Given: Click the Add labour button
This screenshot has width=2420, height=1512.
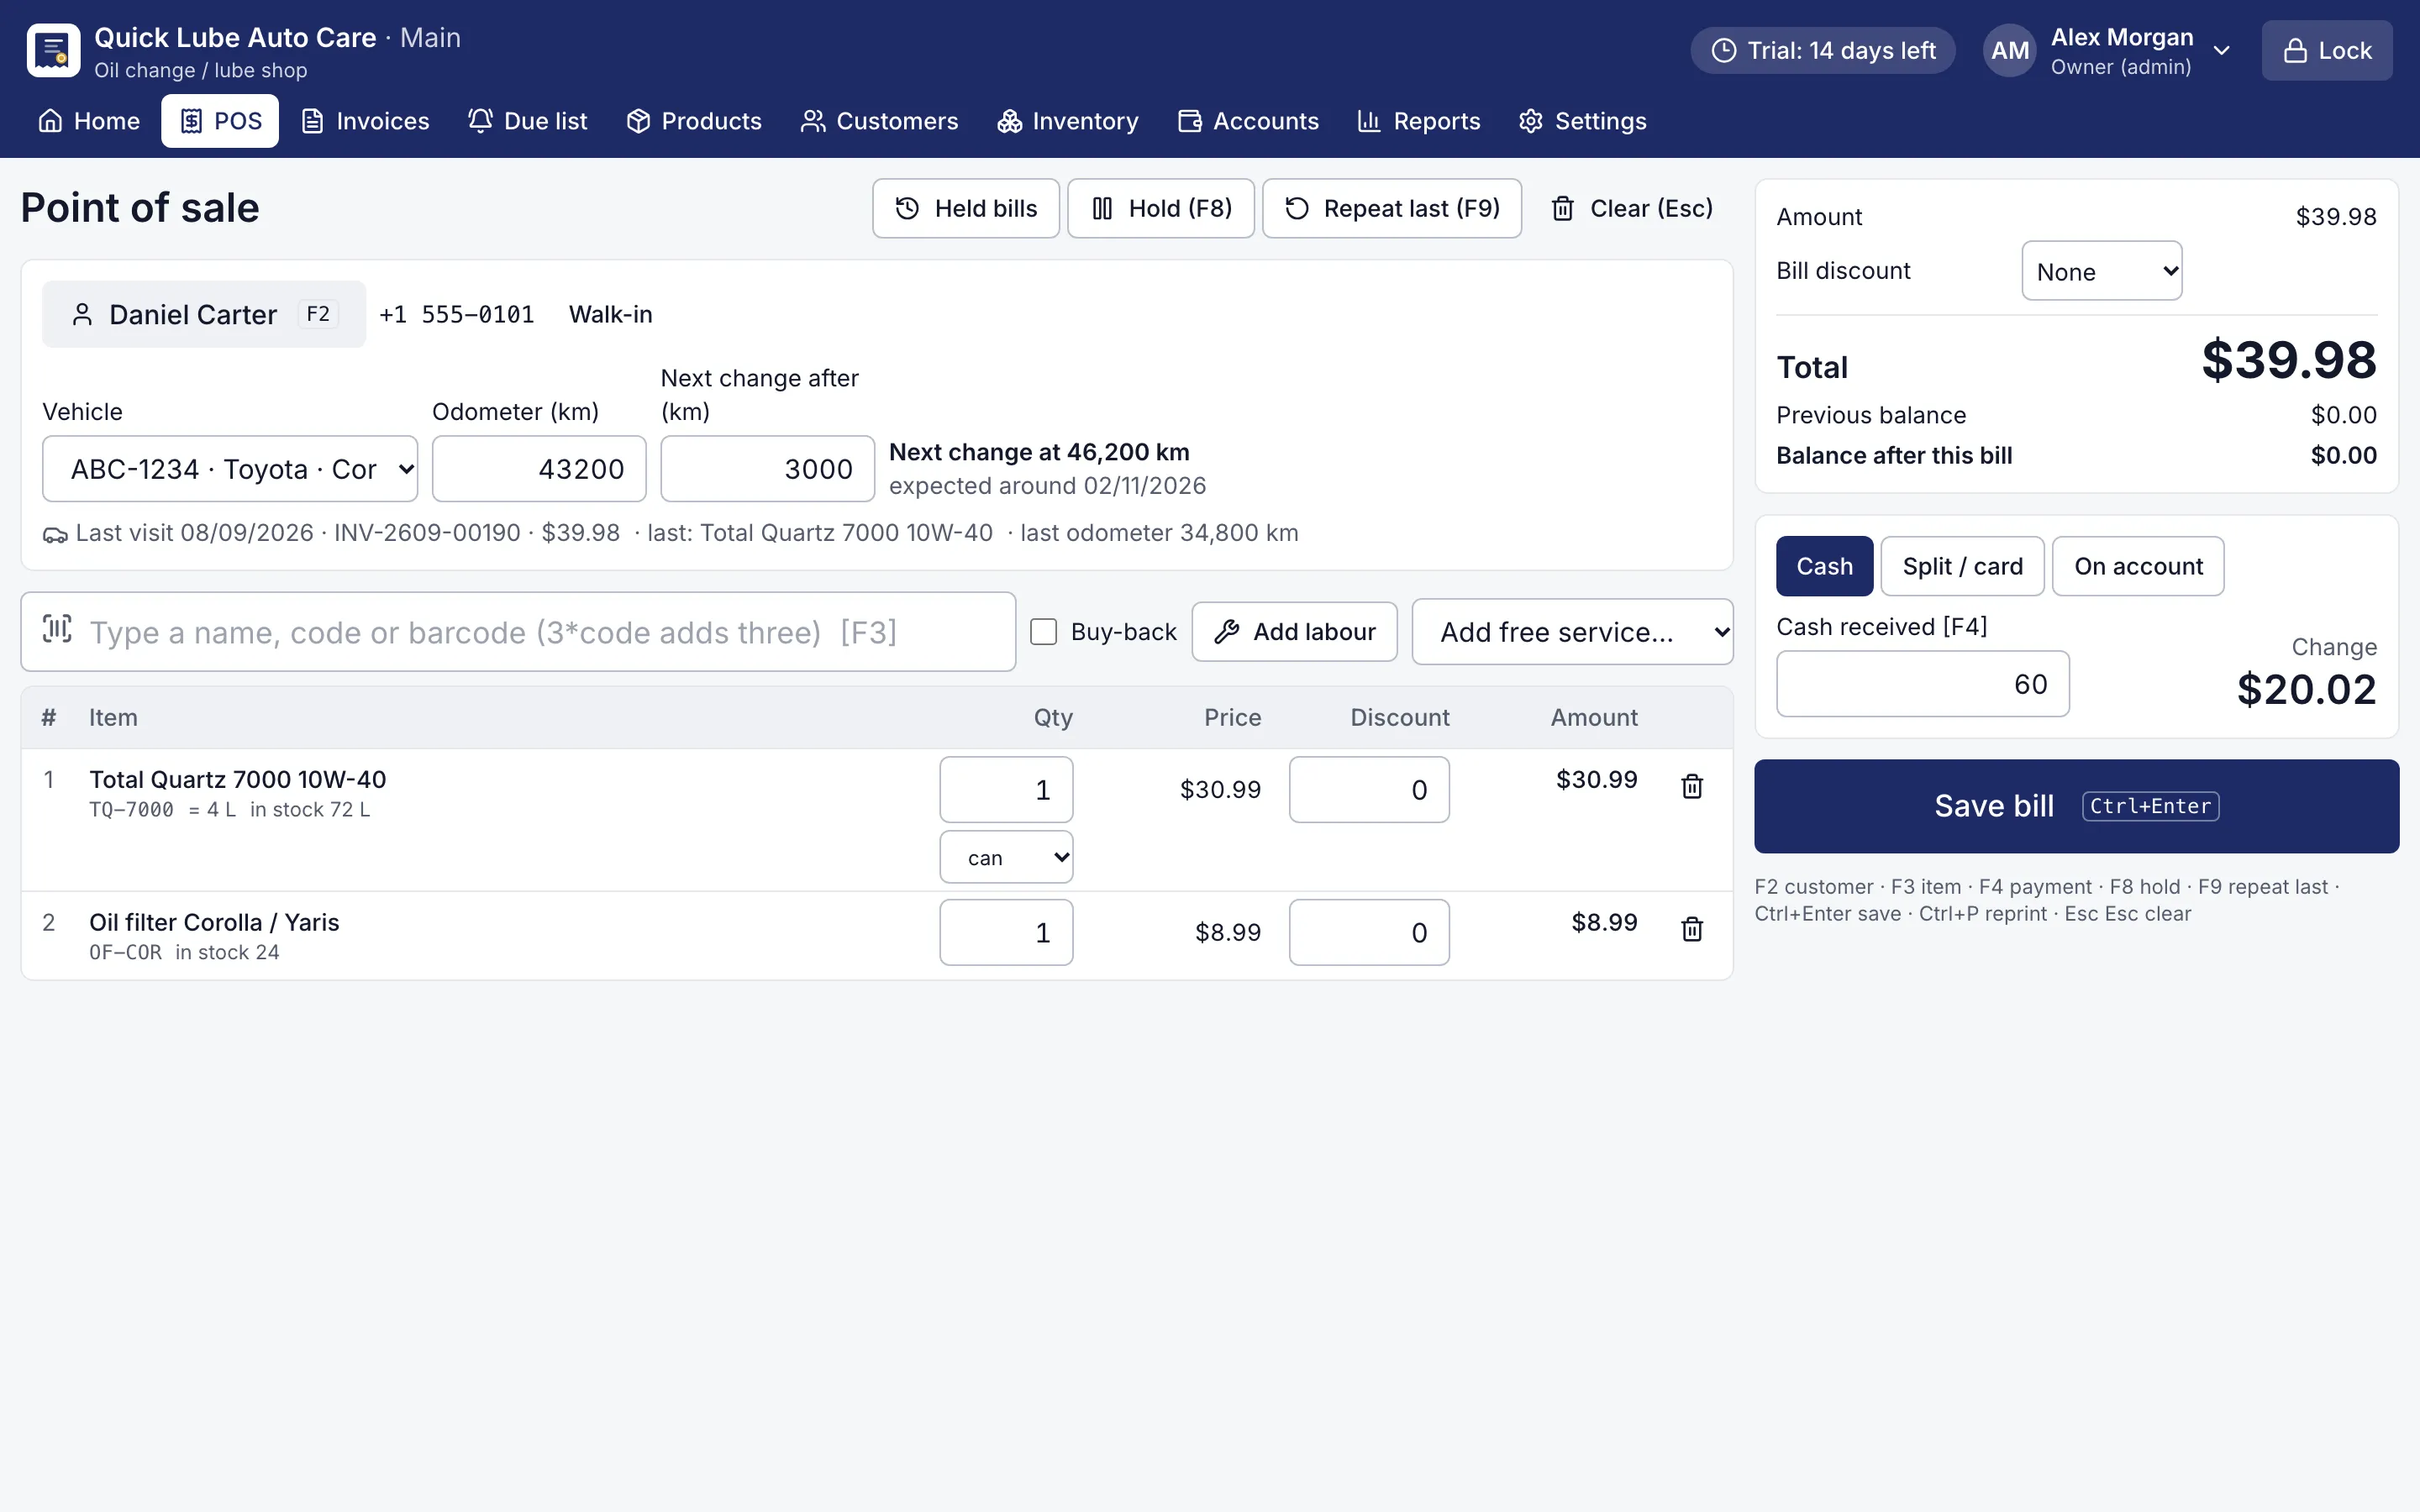Looking at the screenshot, I should [x=1294, y=632].
